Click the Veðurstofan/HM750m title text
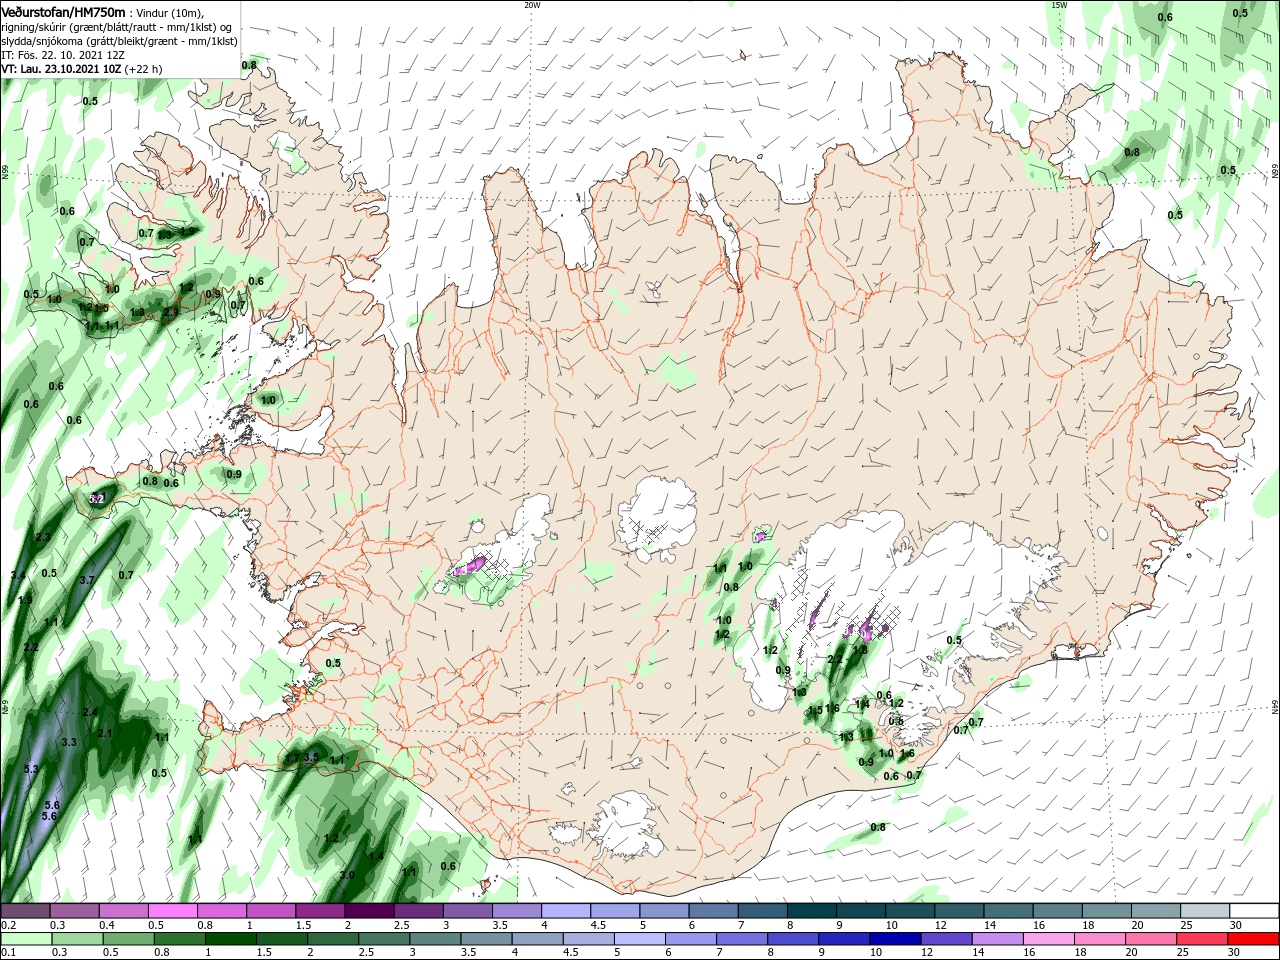Screen dimensions: 1280x960 (x=63, y=11)
